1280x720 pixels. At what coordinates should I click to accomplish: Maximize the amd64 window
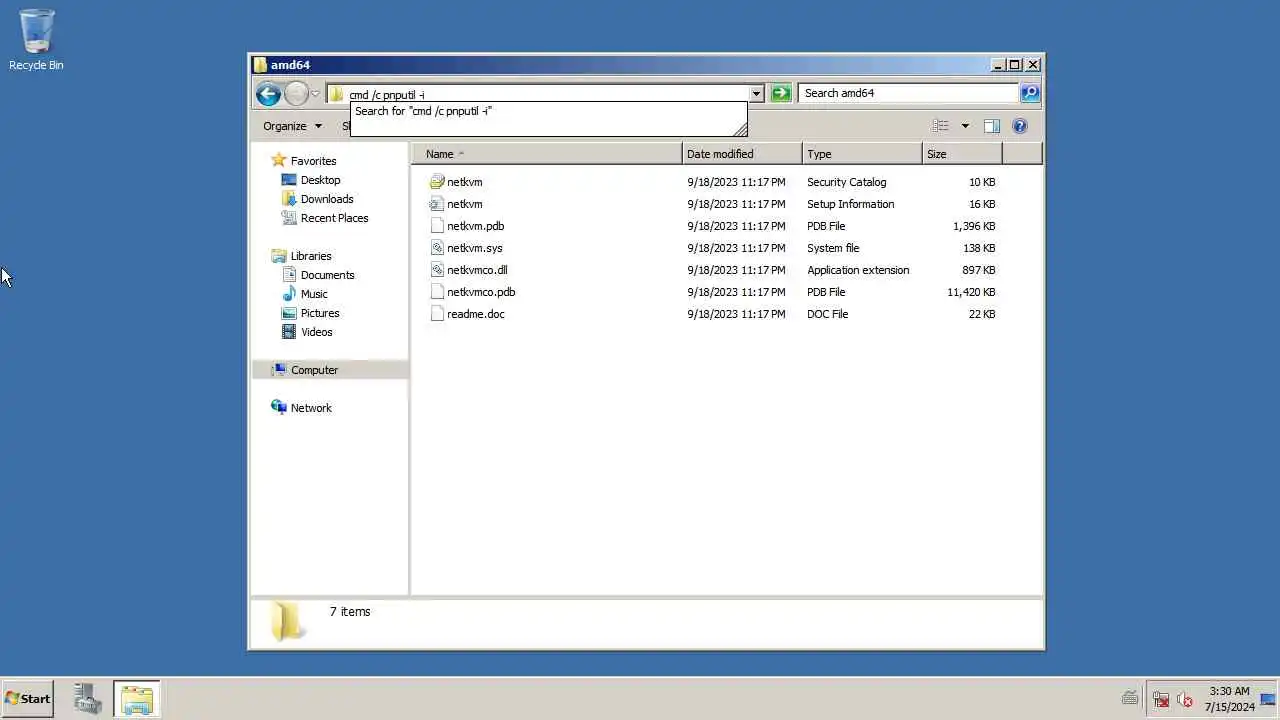(1015, 65)
